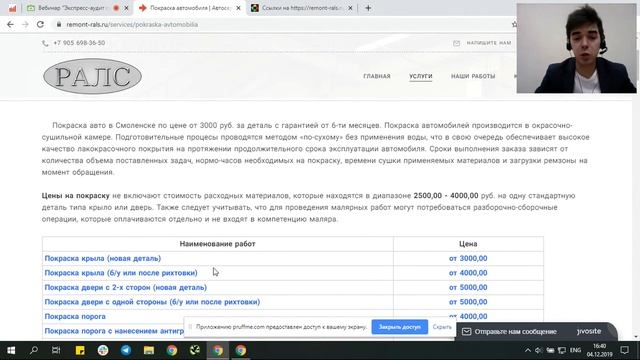Open the ГЛАВНАЯ menu item

[377, 76]
